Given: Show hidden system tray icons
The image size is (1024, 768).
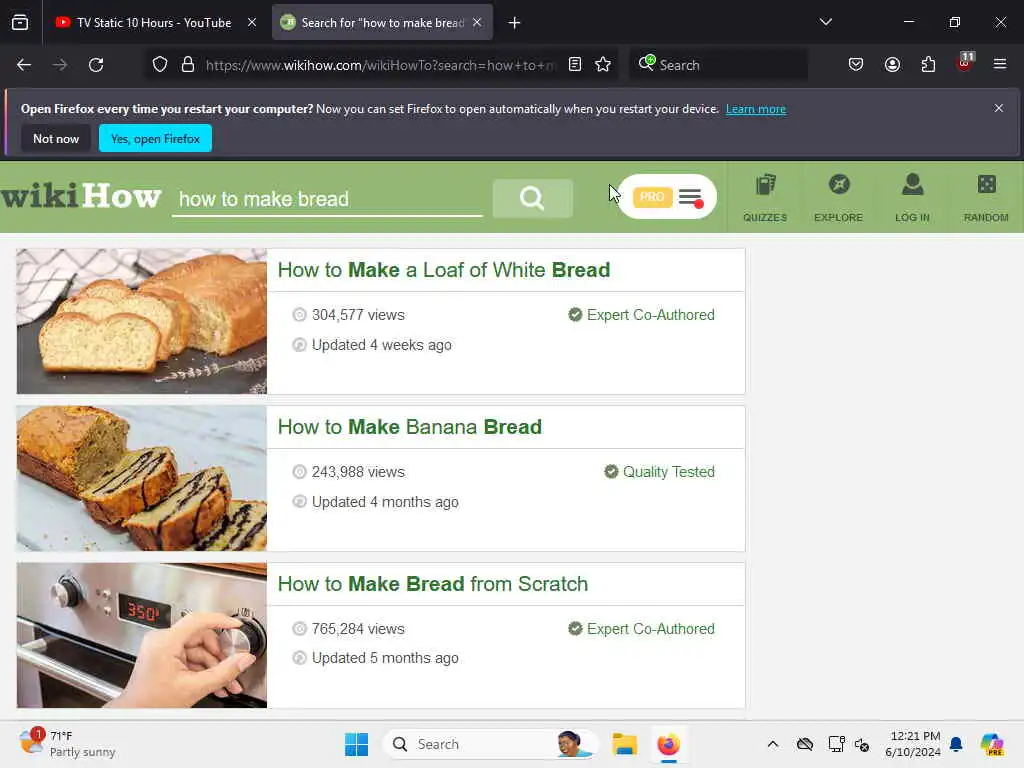Looking at the screenshot, I should click(773, 744).
